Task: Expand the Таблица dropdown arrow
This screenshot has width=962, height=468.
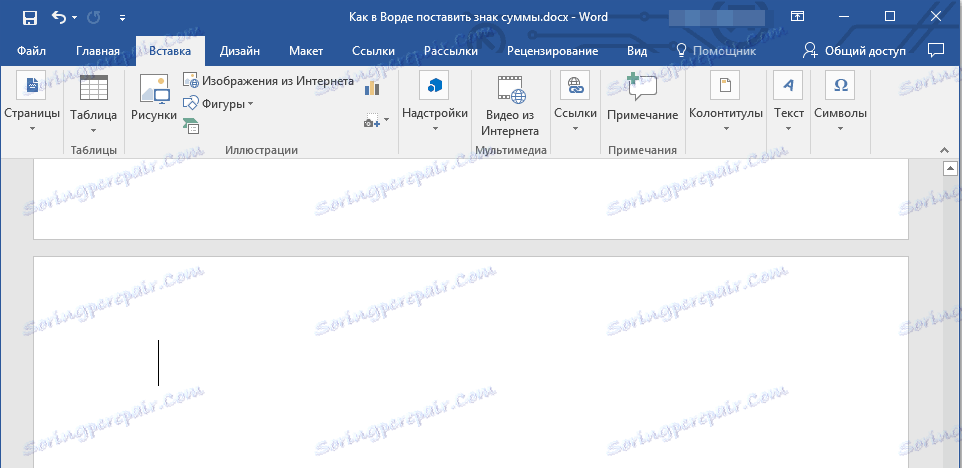Action: (x=94, y=130)
